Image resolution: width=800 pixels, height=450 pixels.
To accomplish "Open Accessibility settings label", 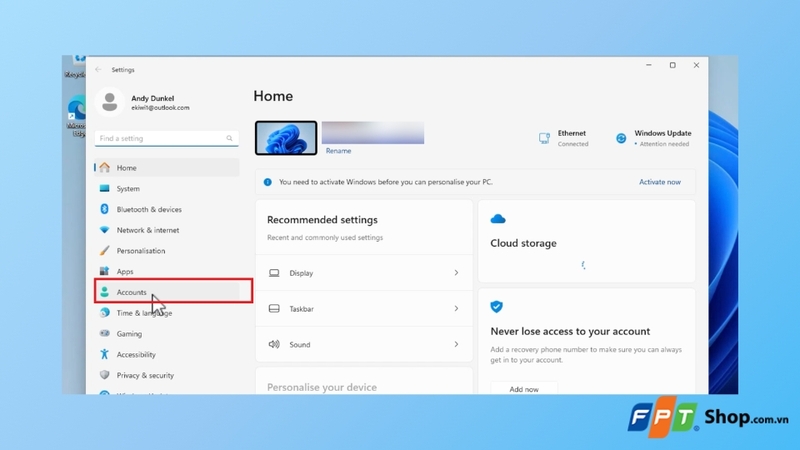I will [136, 355].
